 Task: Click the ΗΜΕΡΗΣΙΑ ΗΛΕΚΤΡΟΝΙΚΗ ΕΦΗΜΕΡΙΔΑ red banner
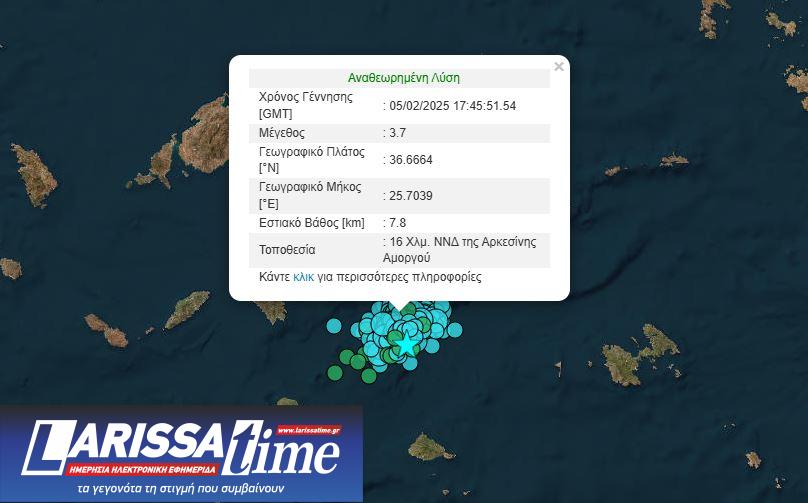coord(142,468)
